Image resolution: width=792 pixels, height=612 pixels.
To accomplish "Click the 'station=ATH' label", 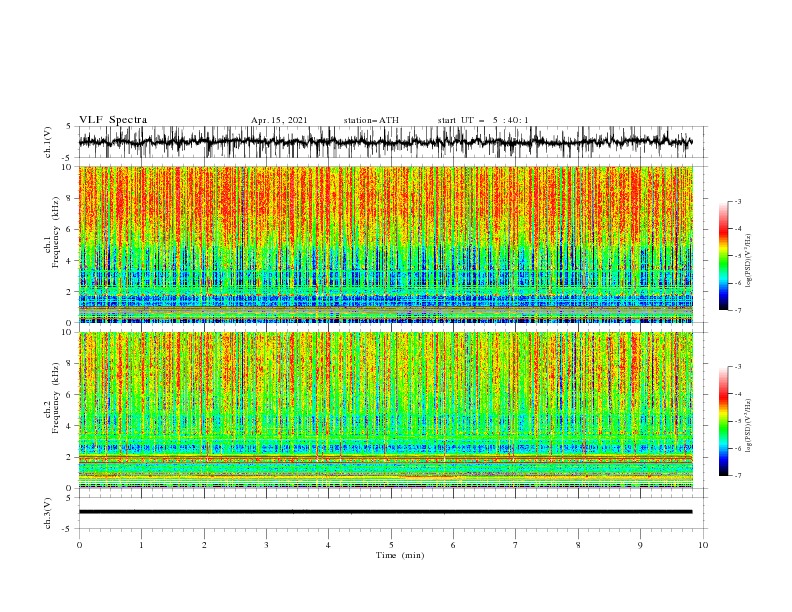I will [x=371, y=120].
